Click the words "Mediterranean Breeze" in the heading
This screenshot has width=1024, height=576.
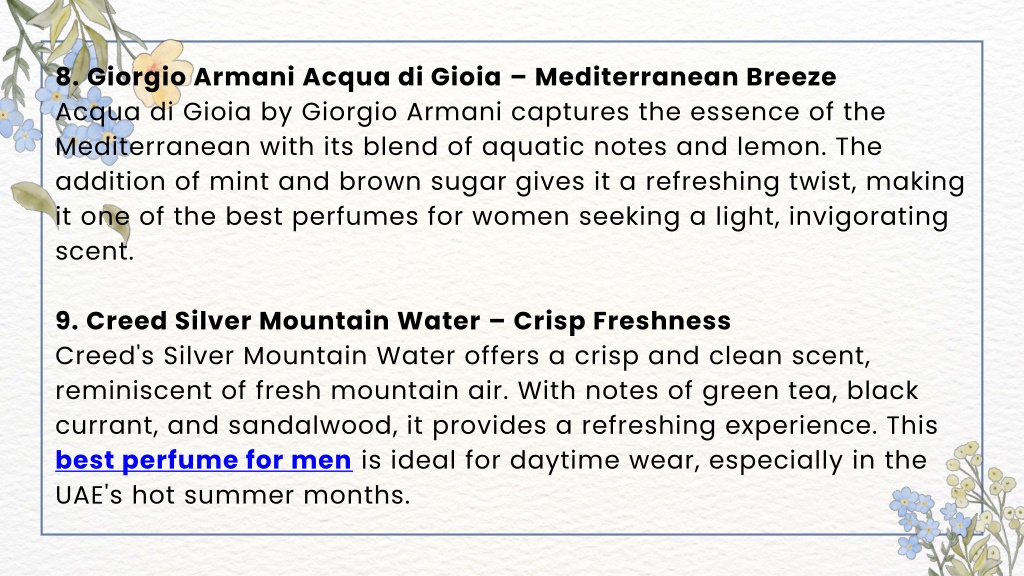tap(685, 77)
